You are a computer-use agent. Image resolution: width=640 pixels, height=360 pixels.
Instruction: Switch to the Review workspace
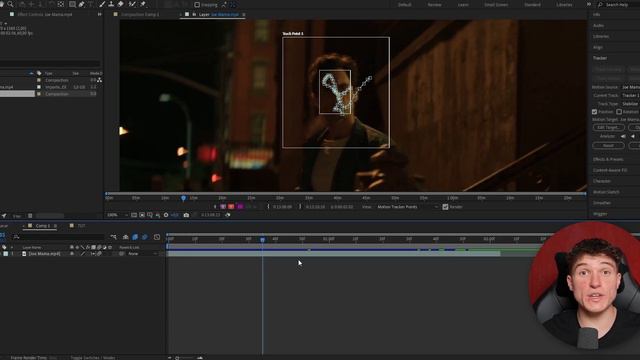point(434,4)
